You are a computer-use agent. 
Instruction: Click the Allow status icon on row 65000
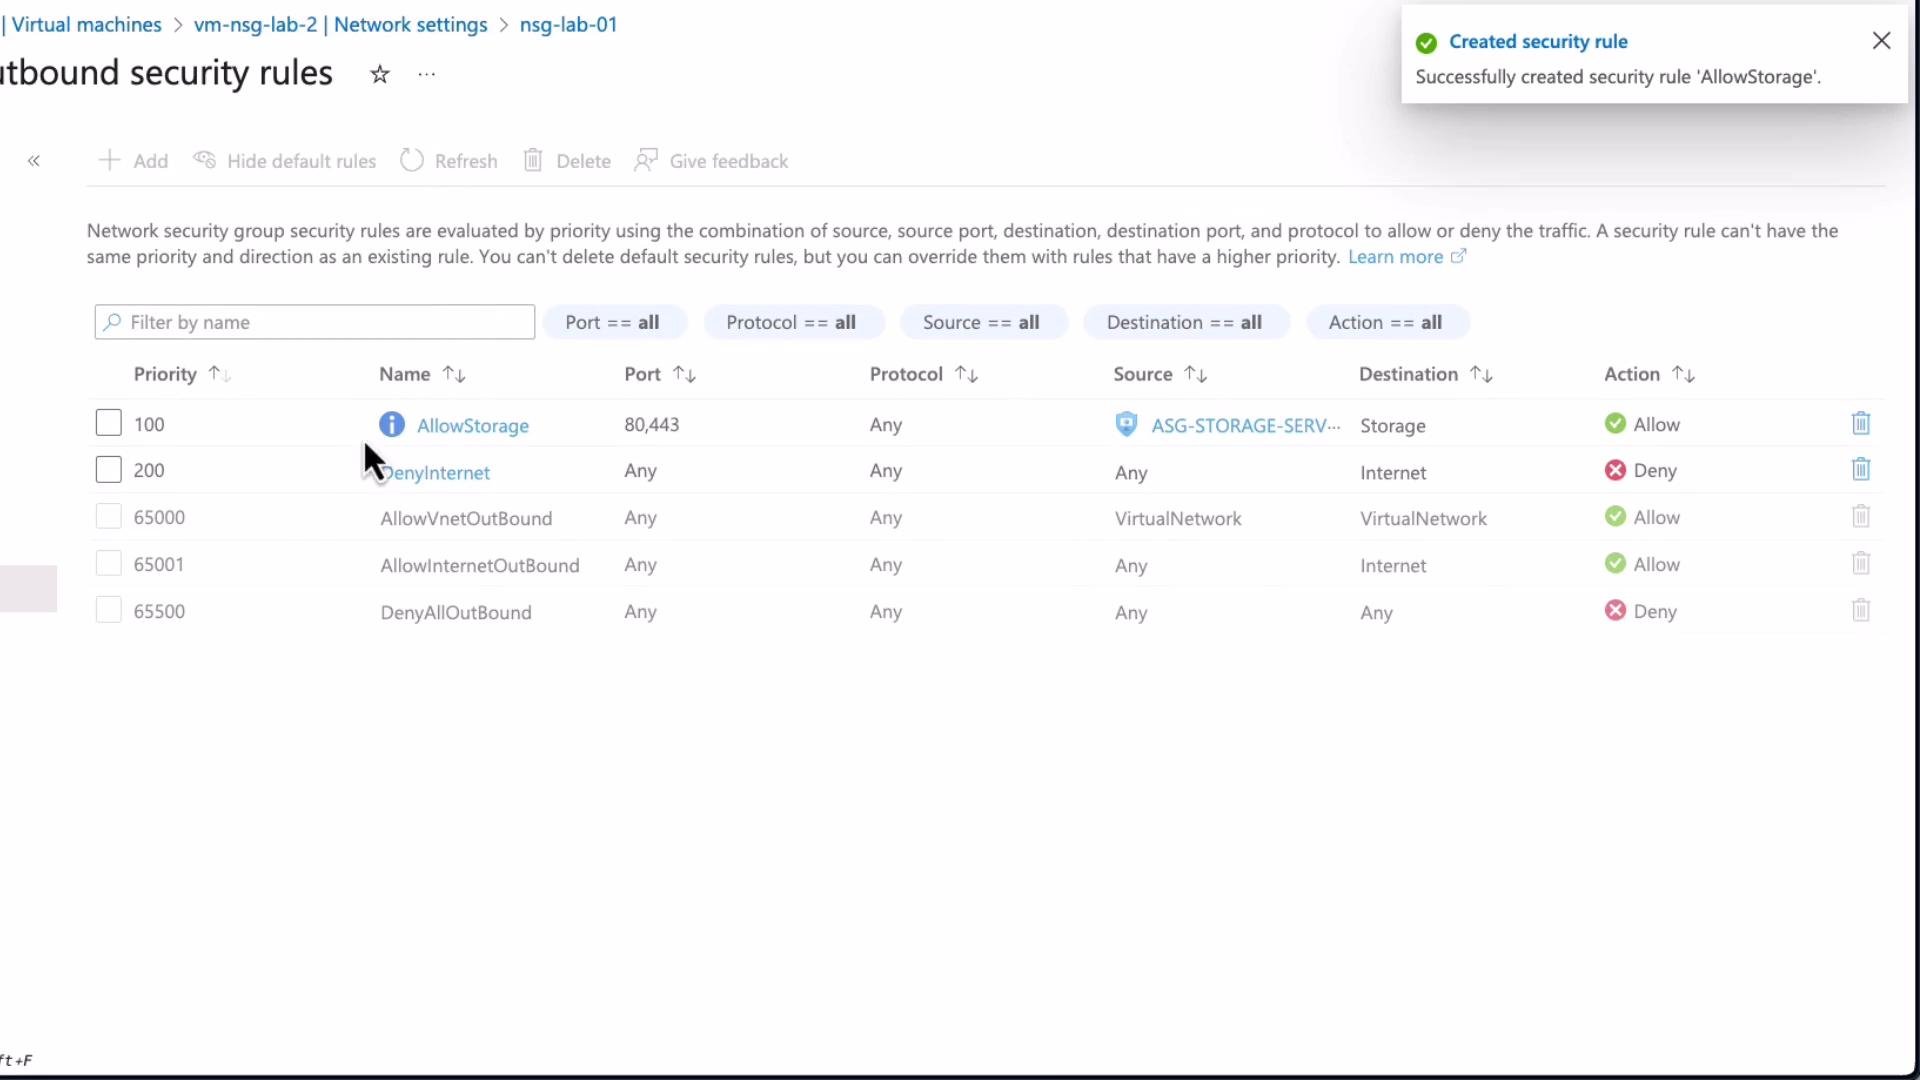pos(1615,517)
